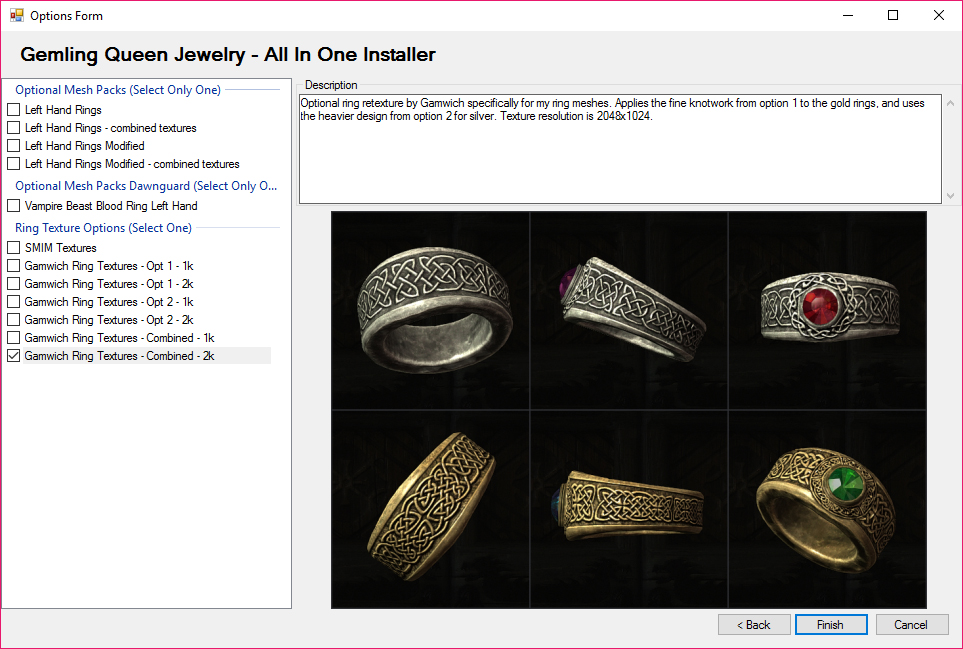Go to previous page with Back button
The image size is (963, 649).
click(x=754, y=624)
